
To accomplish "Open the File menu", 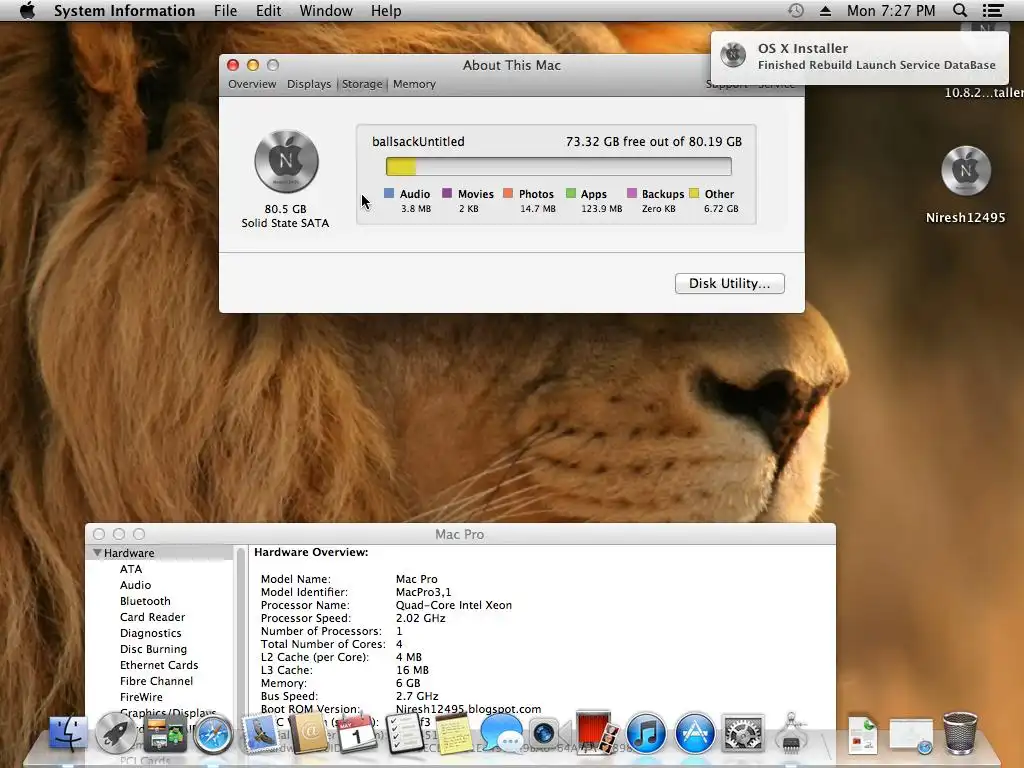I will [x=225, y=10].
